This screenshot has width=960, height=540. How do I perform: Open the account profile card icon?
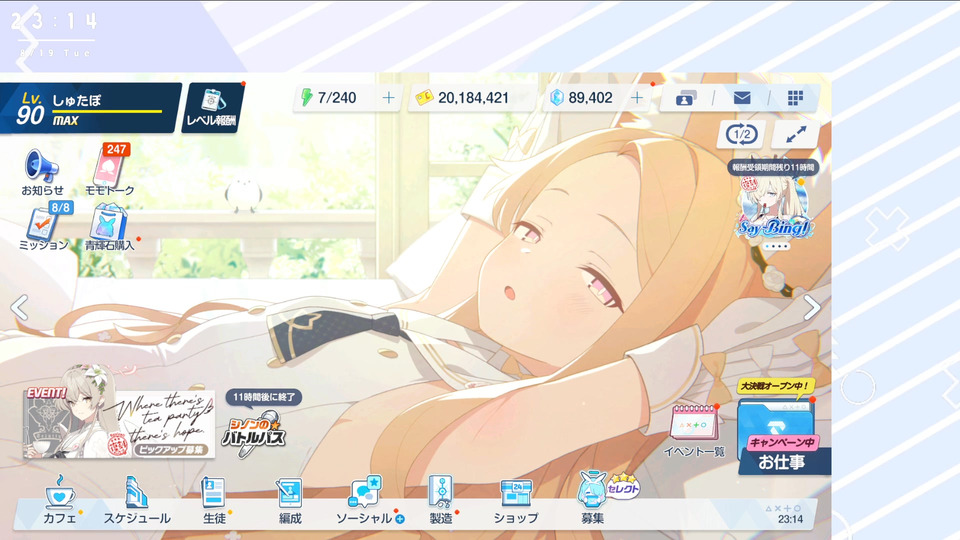point(686,98)
